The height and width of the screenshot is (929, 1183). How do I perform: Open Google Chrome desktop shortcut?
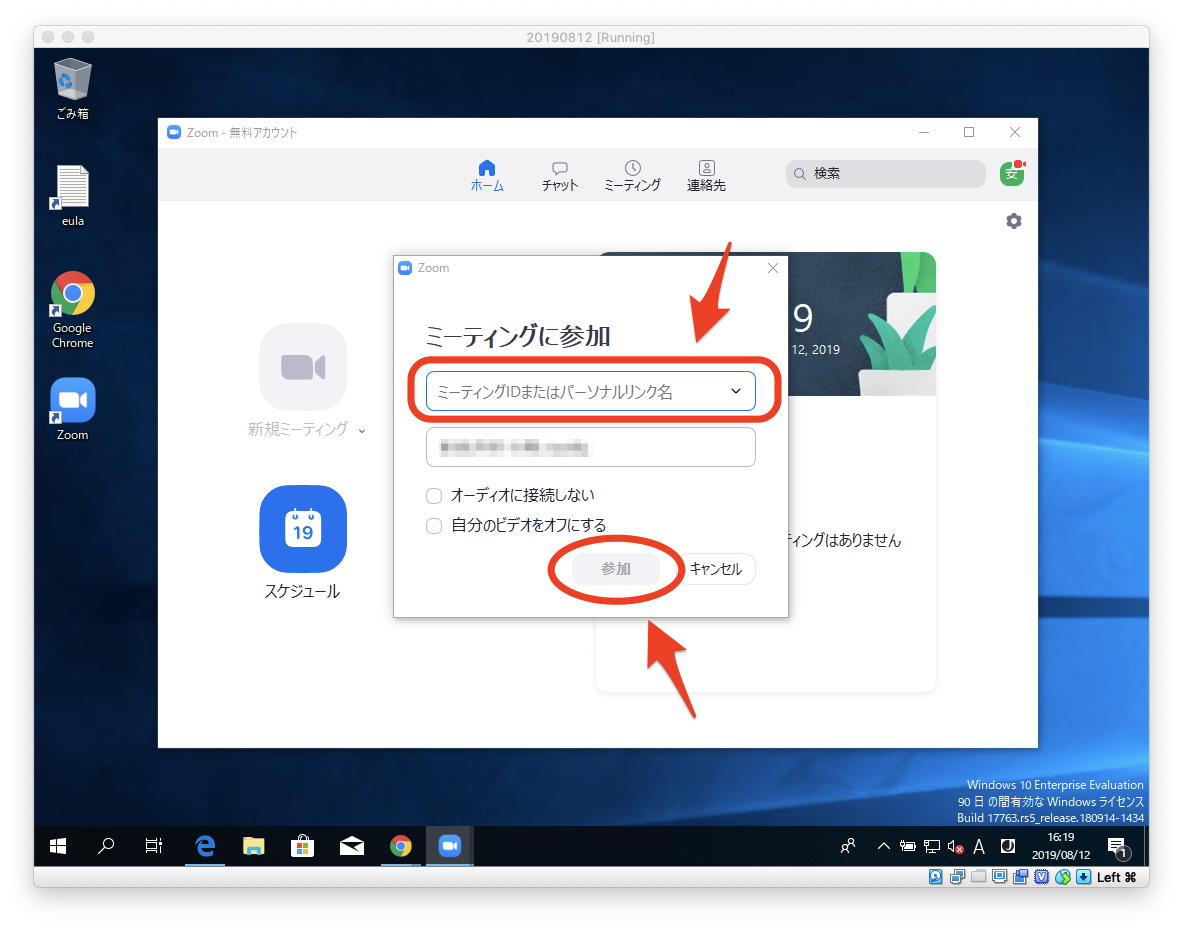click(72, 294)
